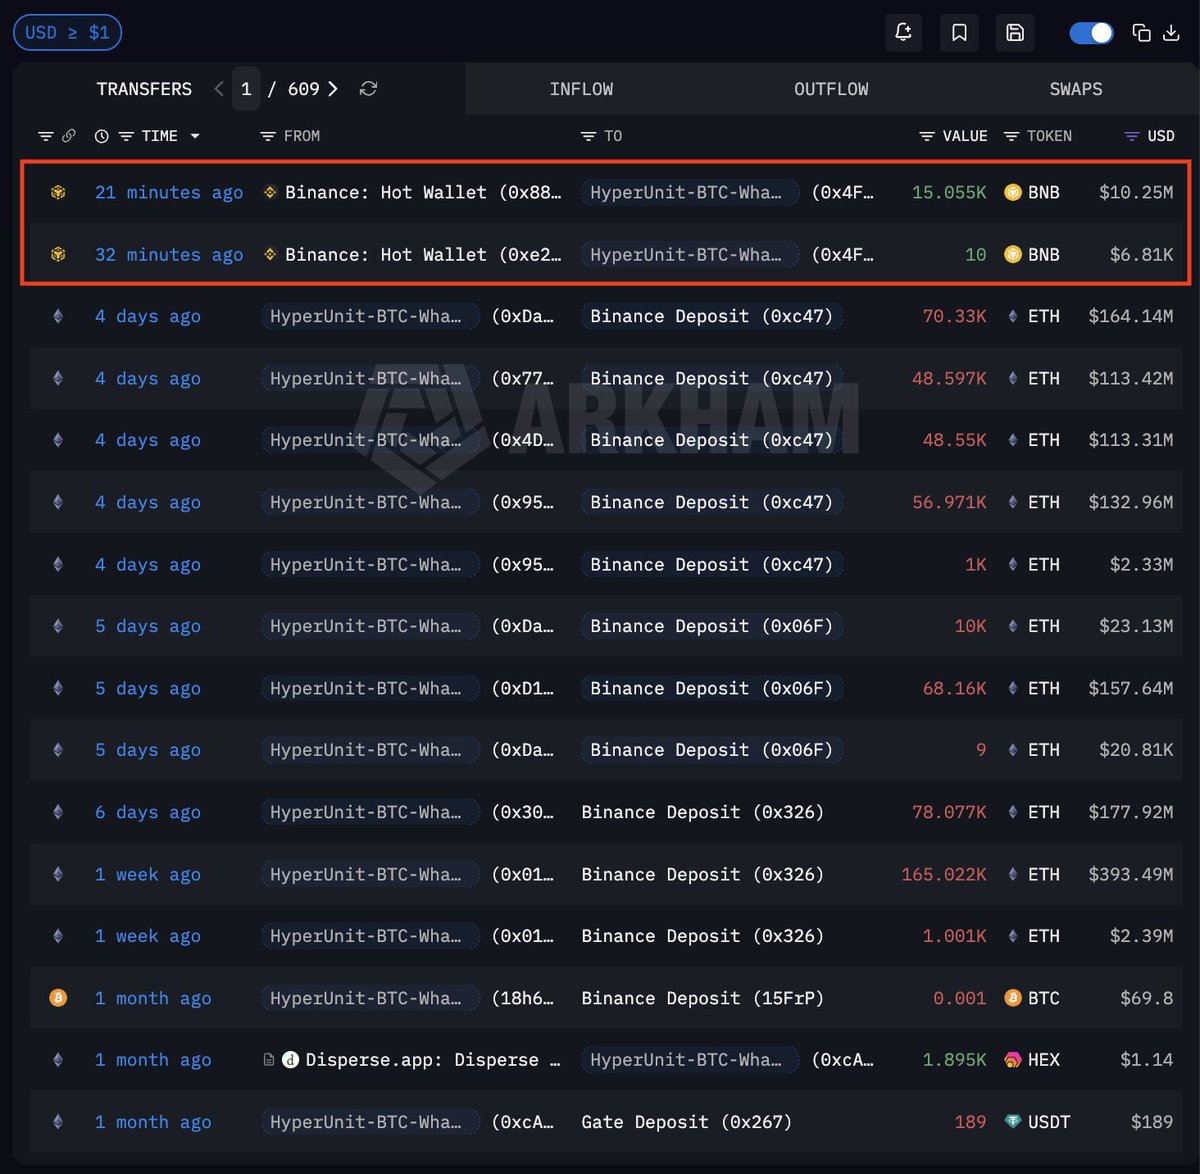Open the USD column filter

(1131, 136)
